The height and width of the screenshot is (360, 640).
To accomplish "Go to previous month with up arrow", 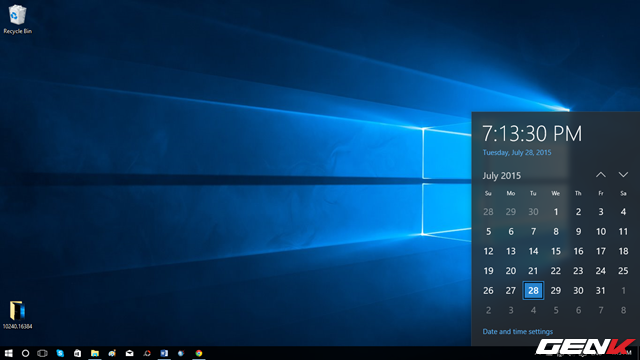I will 600,175.
